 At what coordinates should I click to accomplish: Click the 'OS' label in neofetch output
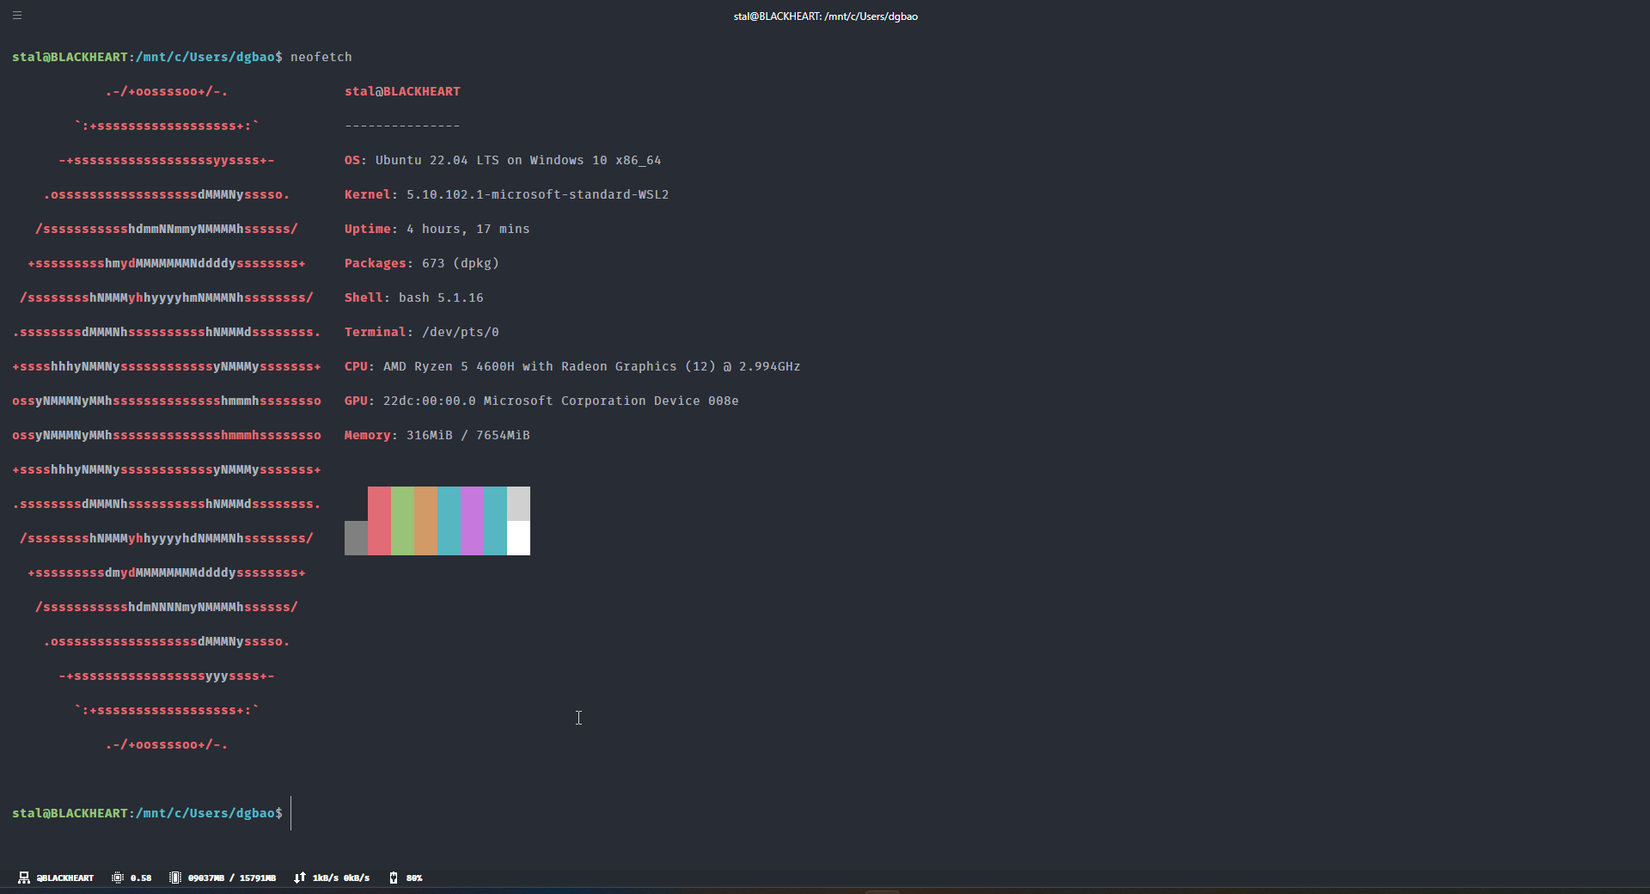[x=352, y=160]
